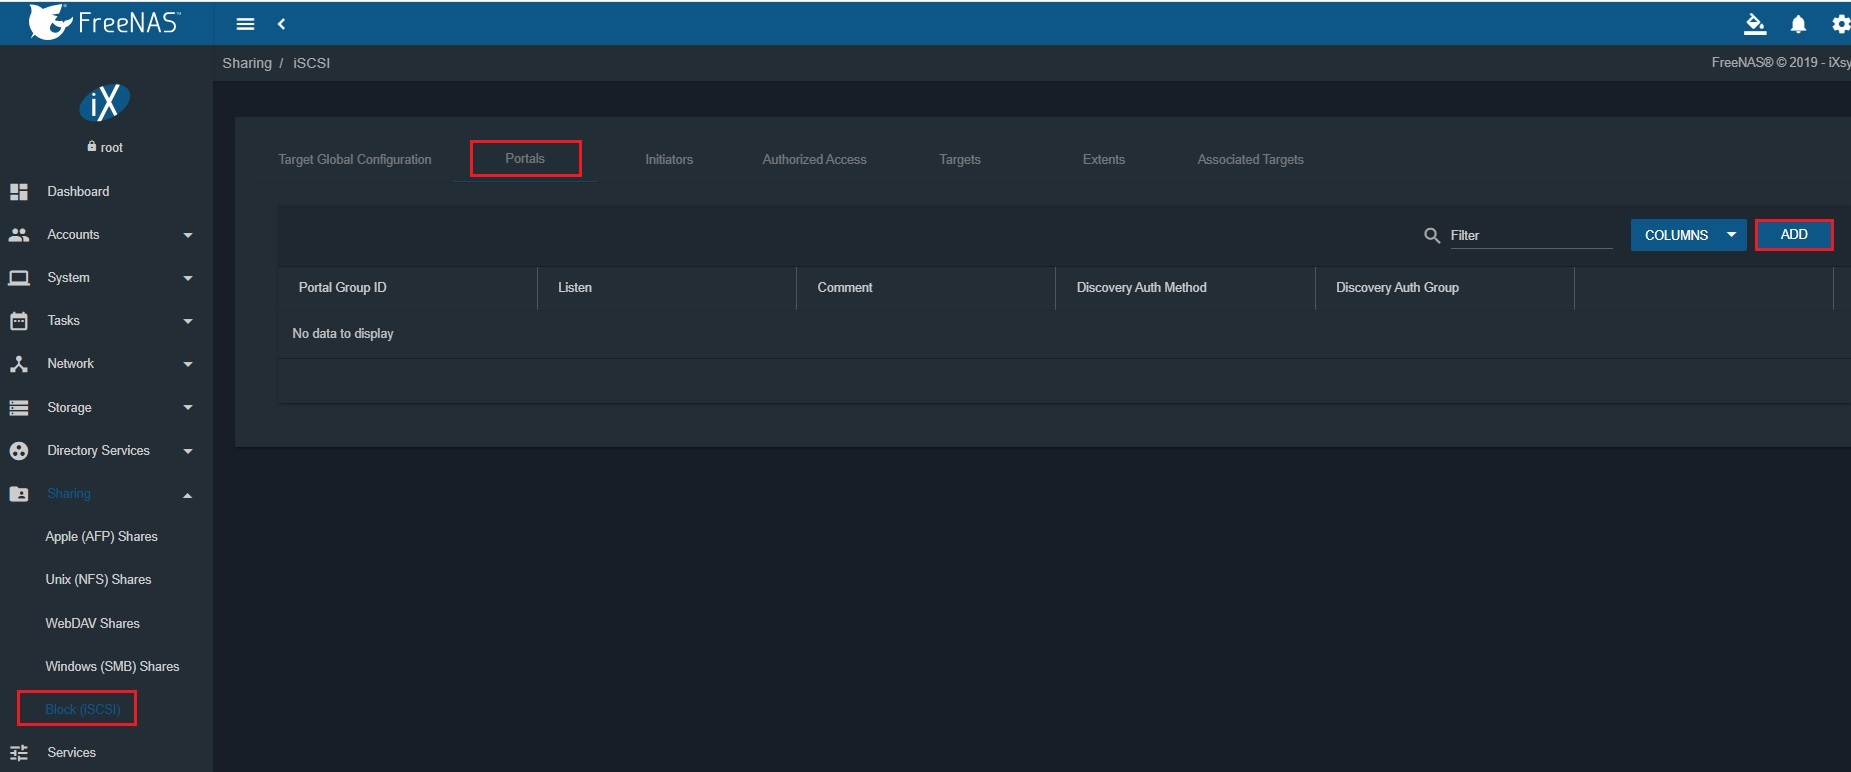Open the settings gear icon

tap(1840, 24)
